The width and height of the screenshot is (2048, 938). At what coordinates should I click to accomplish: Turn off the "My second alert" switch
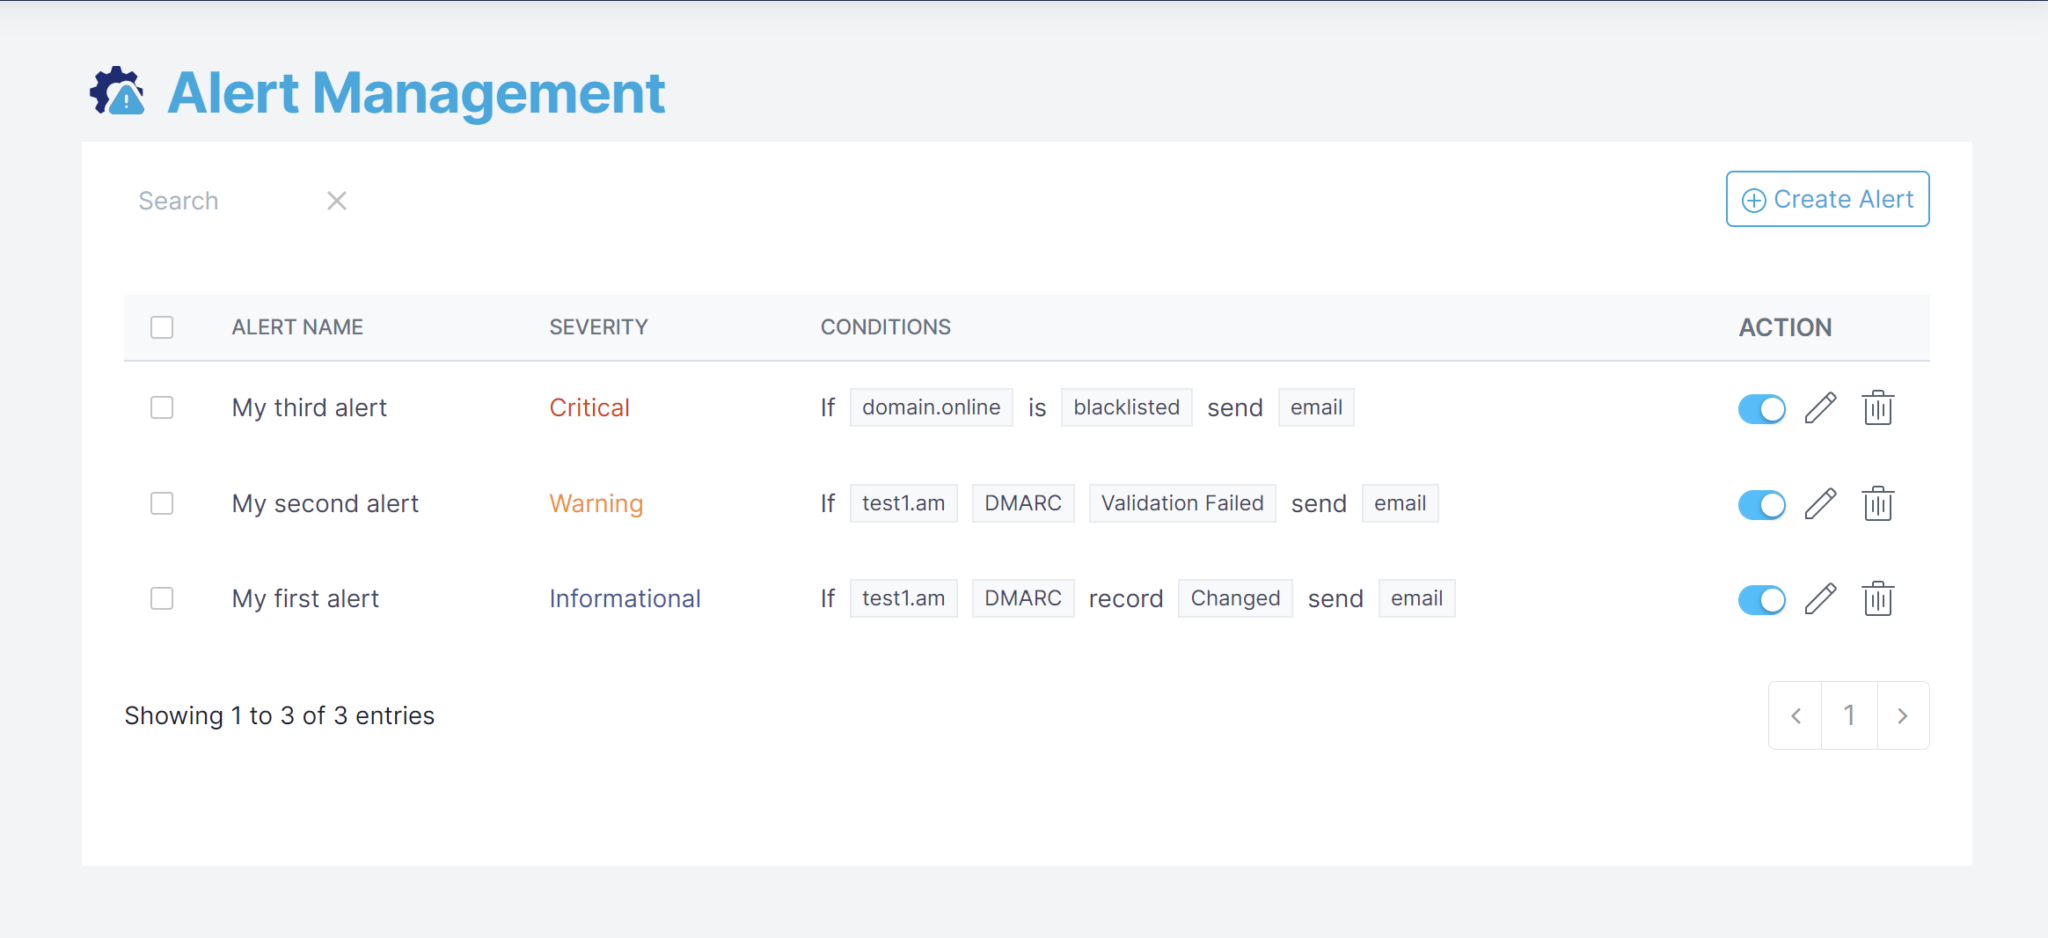(x=1762, y=505)
